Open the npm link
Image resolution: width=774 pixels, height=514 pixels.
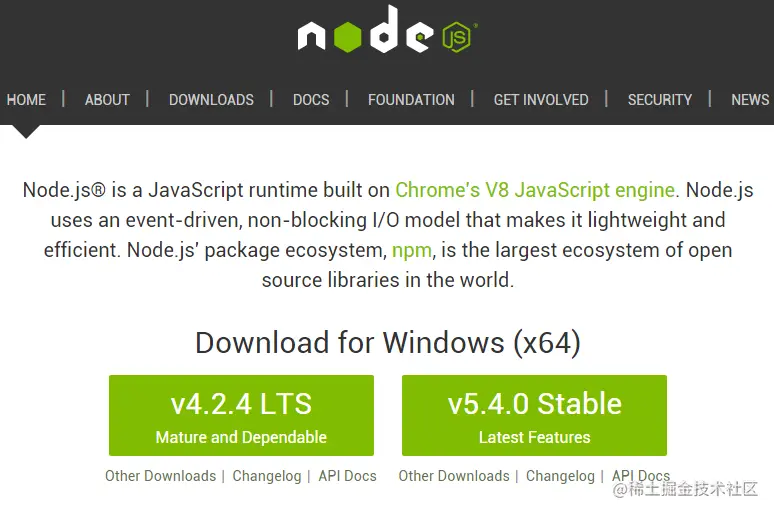[x=412, y=250]
